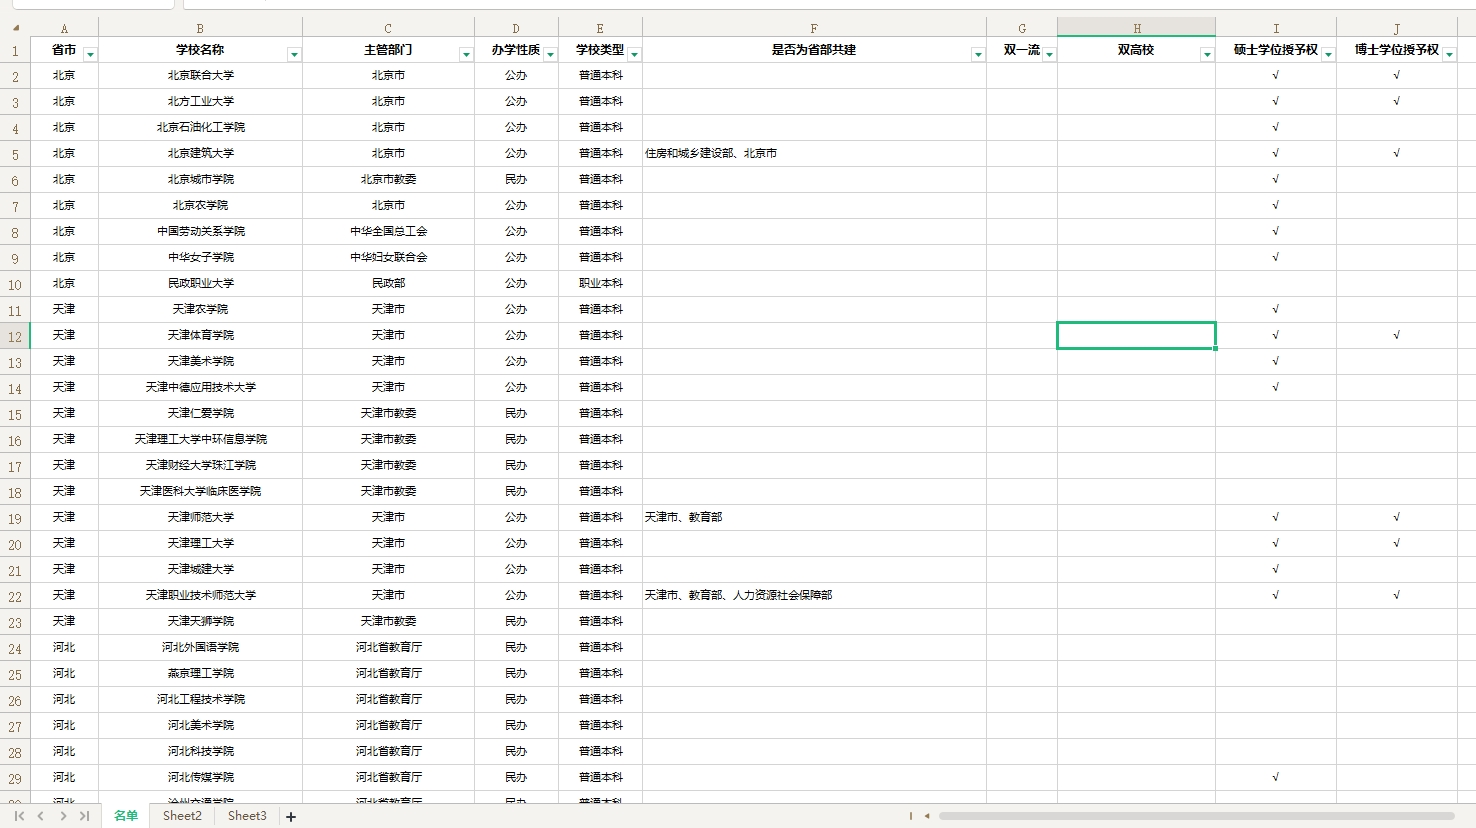Expand the 双高校 column filter
The width and height of the screenshot is (1476, 828).
click(1207, 54)
